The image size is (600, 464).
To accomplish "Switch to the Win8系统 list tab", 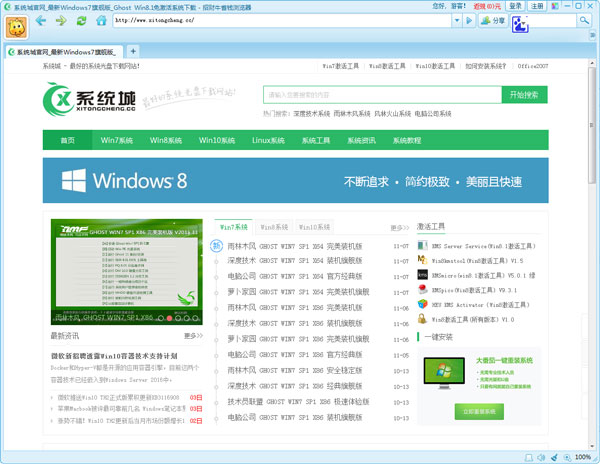I will click(274, 227).
